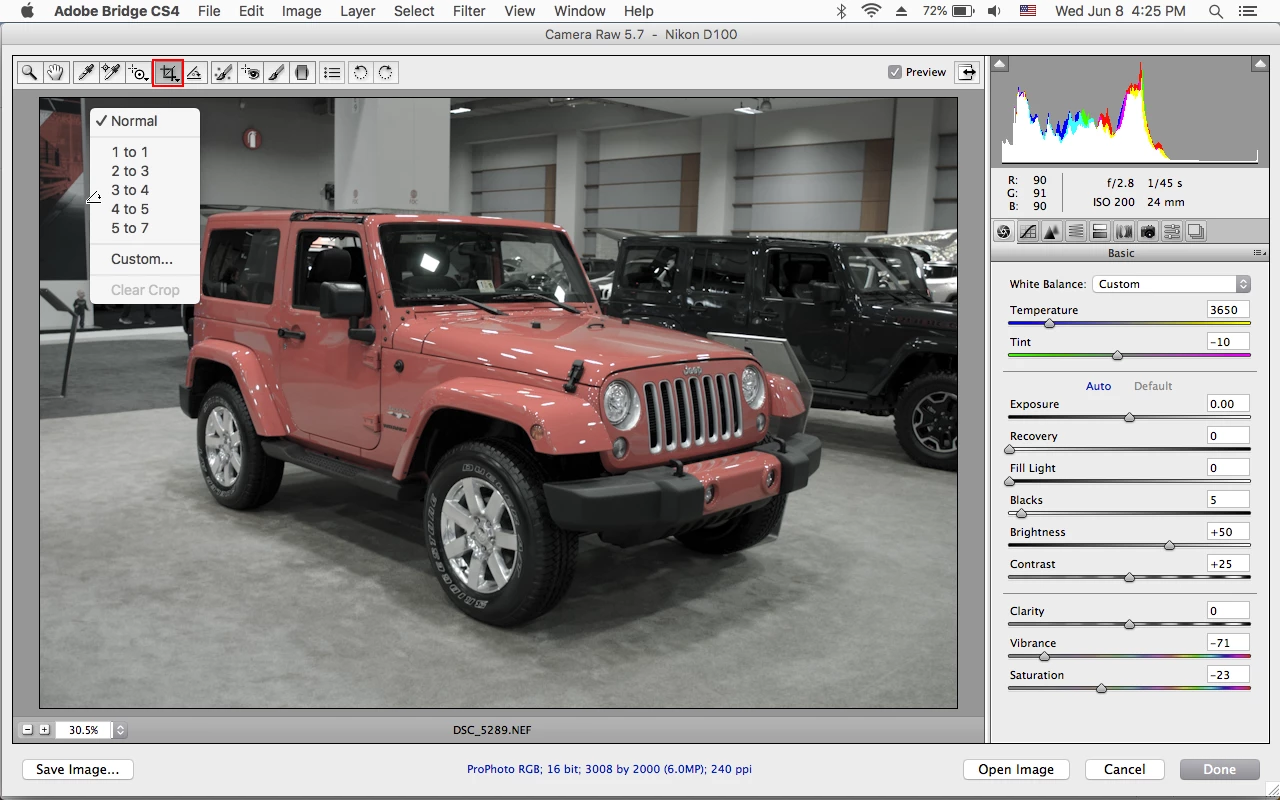1280x800 pixels.
Task: Open the Detail panel tab
Action: point(1052,232)
